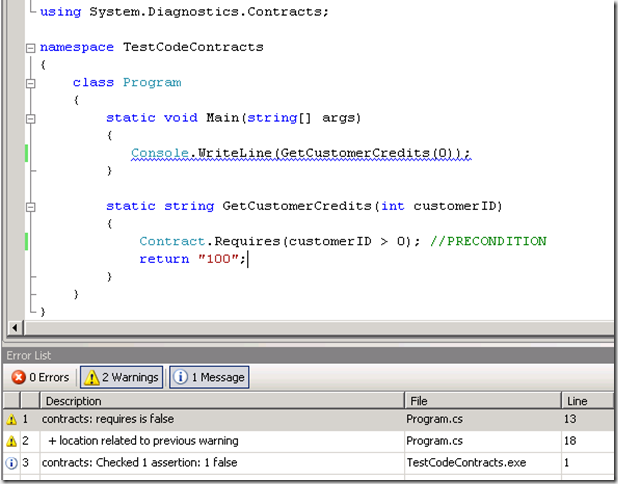Sort error list by File column
618x484 pixels.
tap(480, 401)
